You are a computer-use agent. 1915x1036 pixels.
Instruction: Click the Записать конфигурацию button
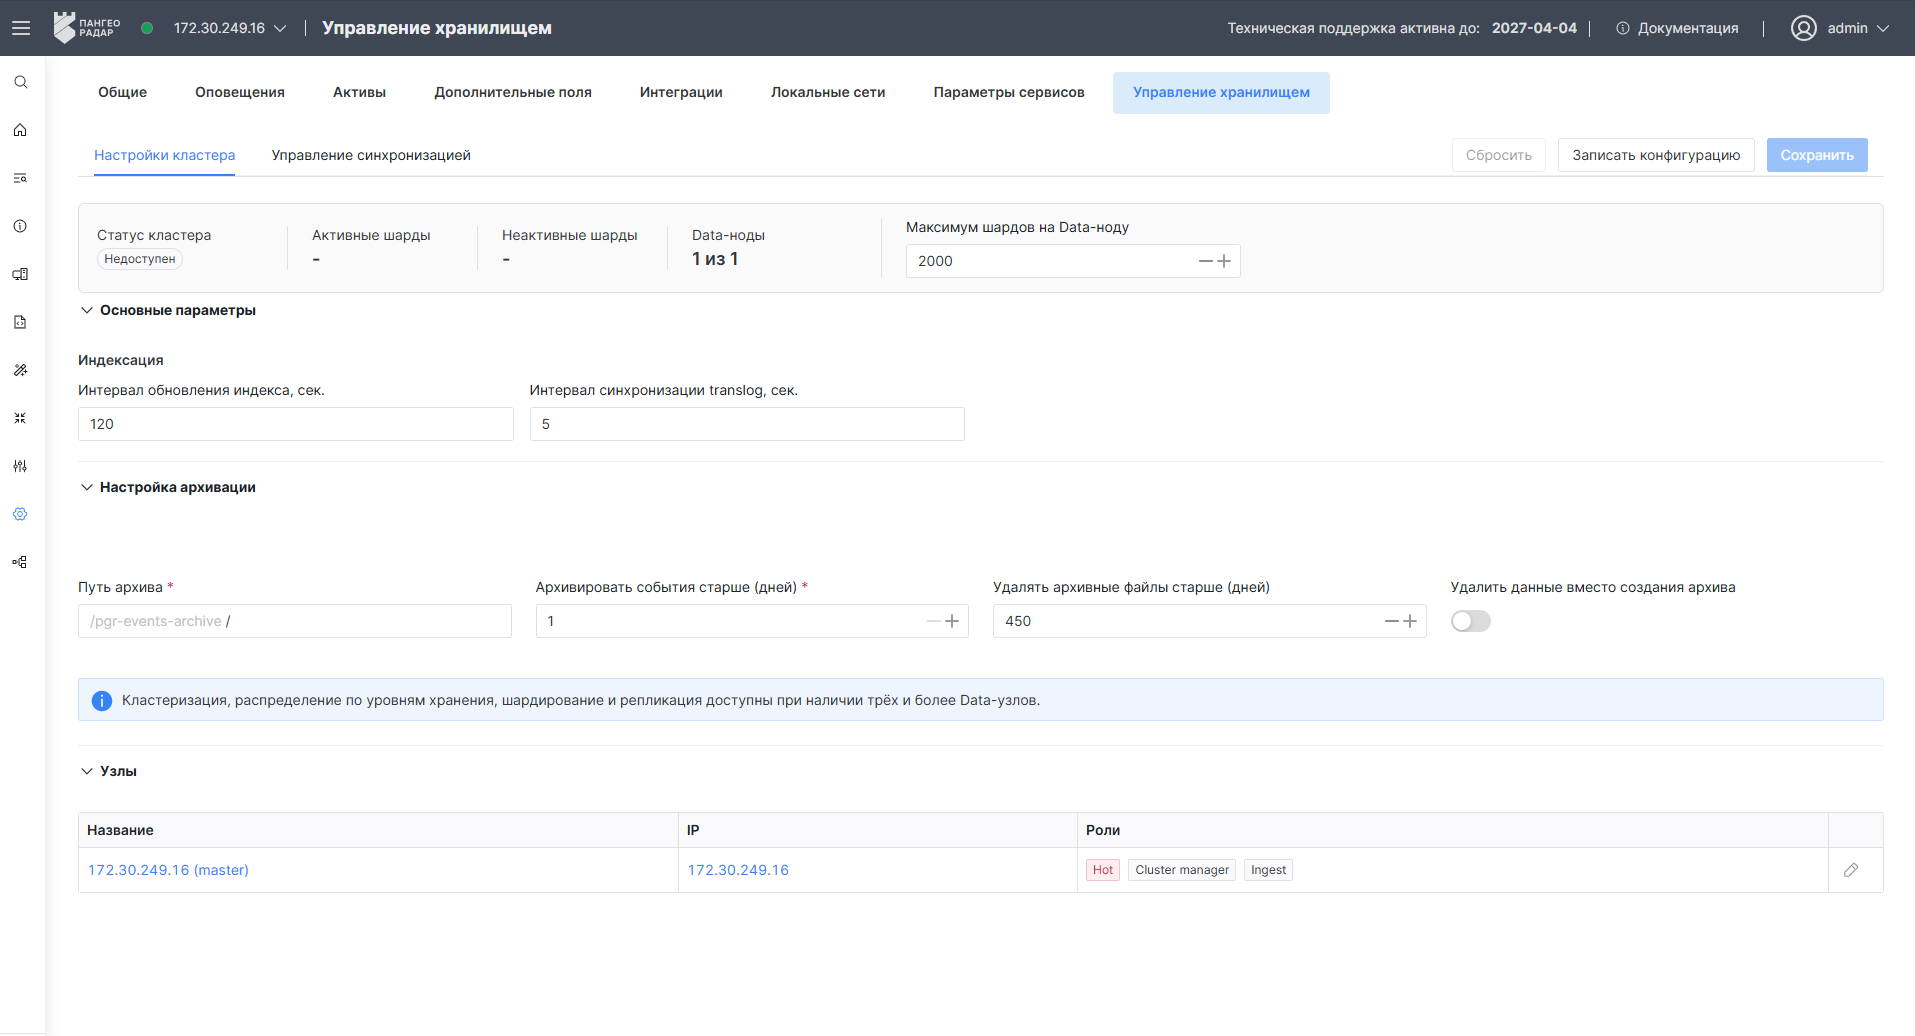(x=1656, y=155)
